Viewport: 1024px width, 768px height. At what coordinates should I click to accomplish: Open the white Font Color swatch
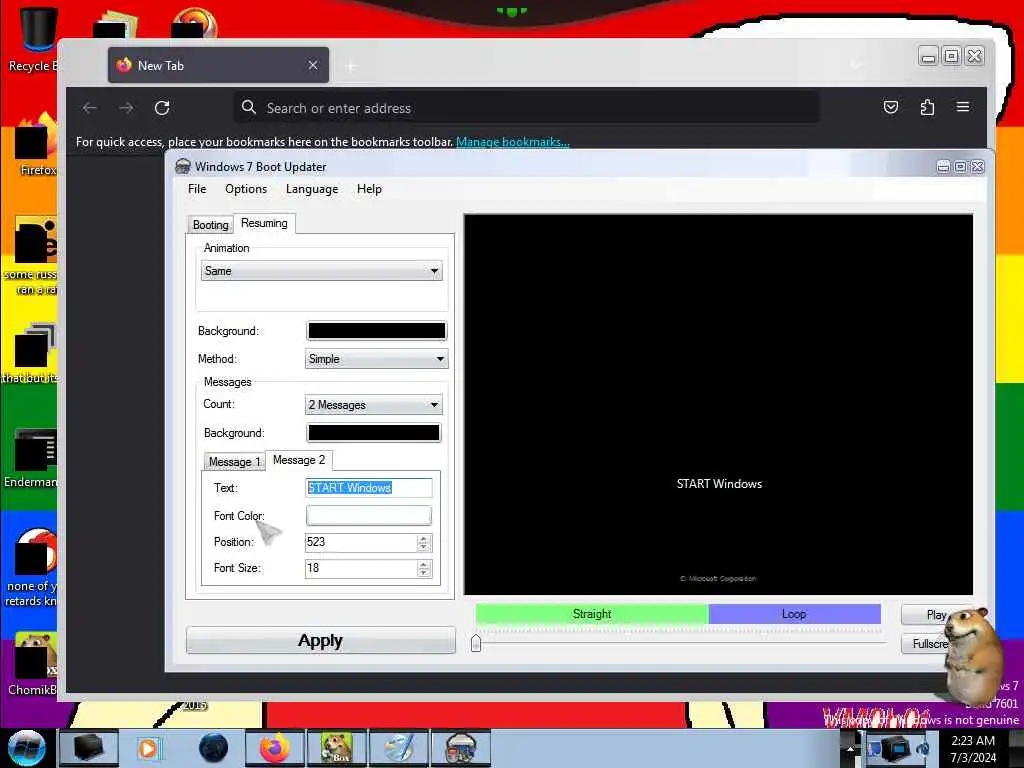tap(368, 515)
